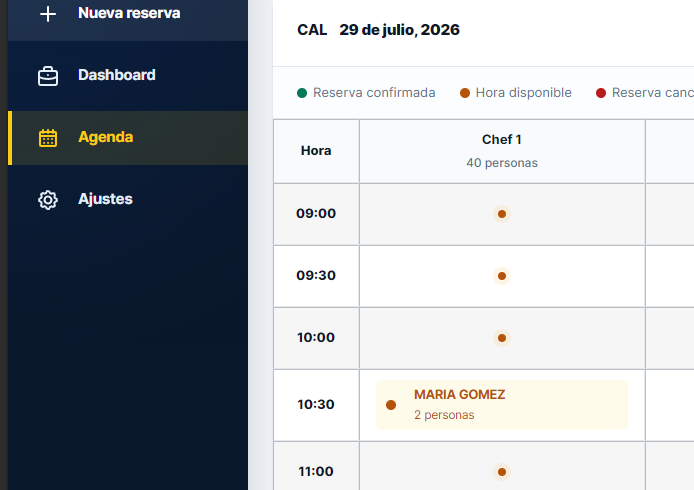Image resolution: width=694 pixels, height=490 pixels.
Task: Click the orange Hora disponible legend dot
Action: click(x=465, y=93)
